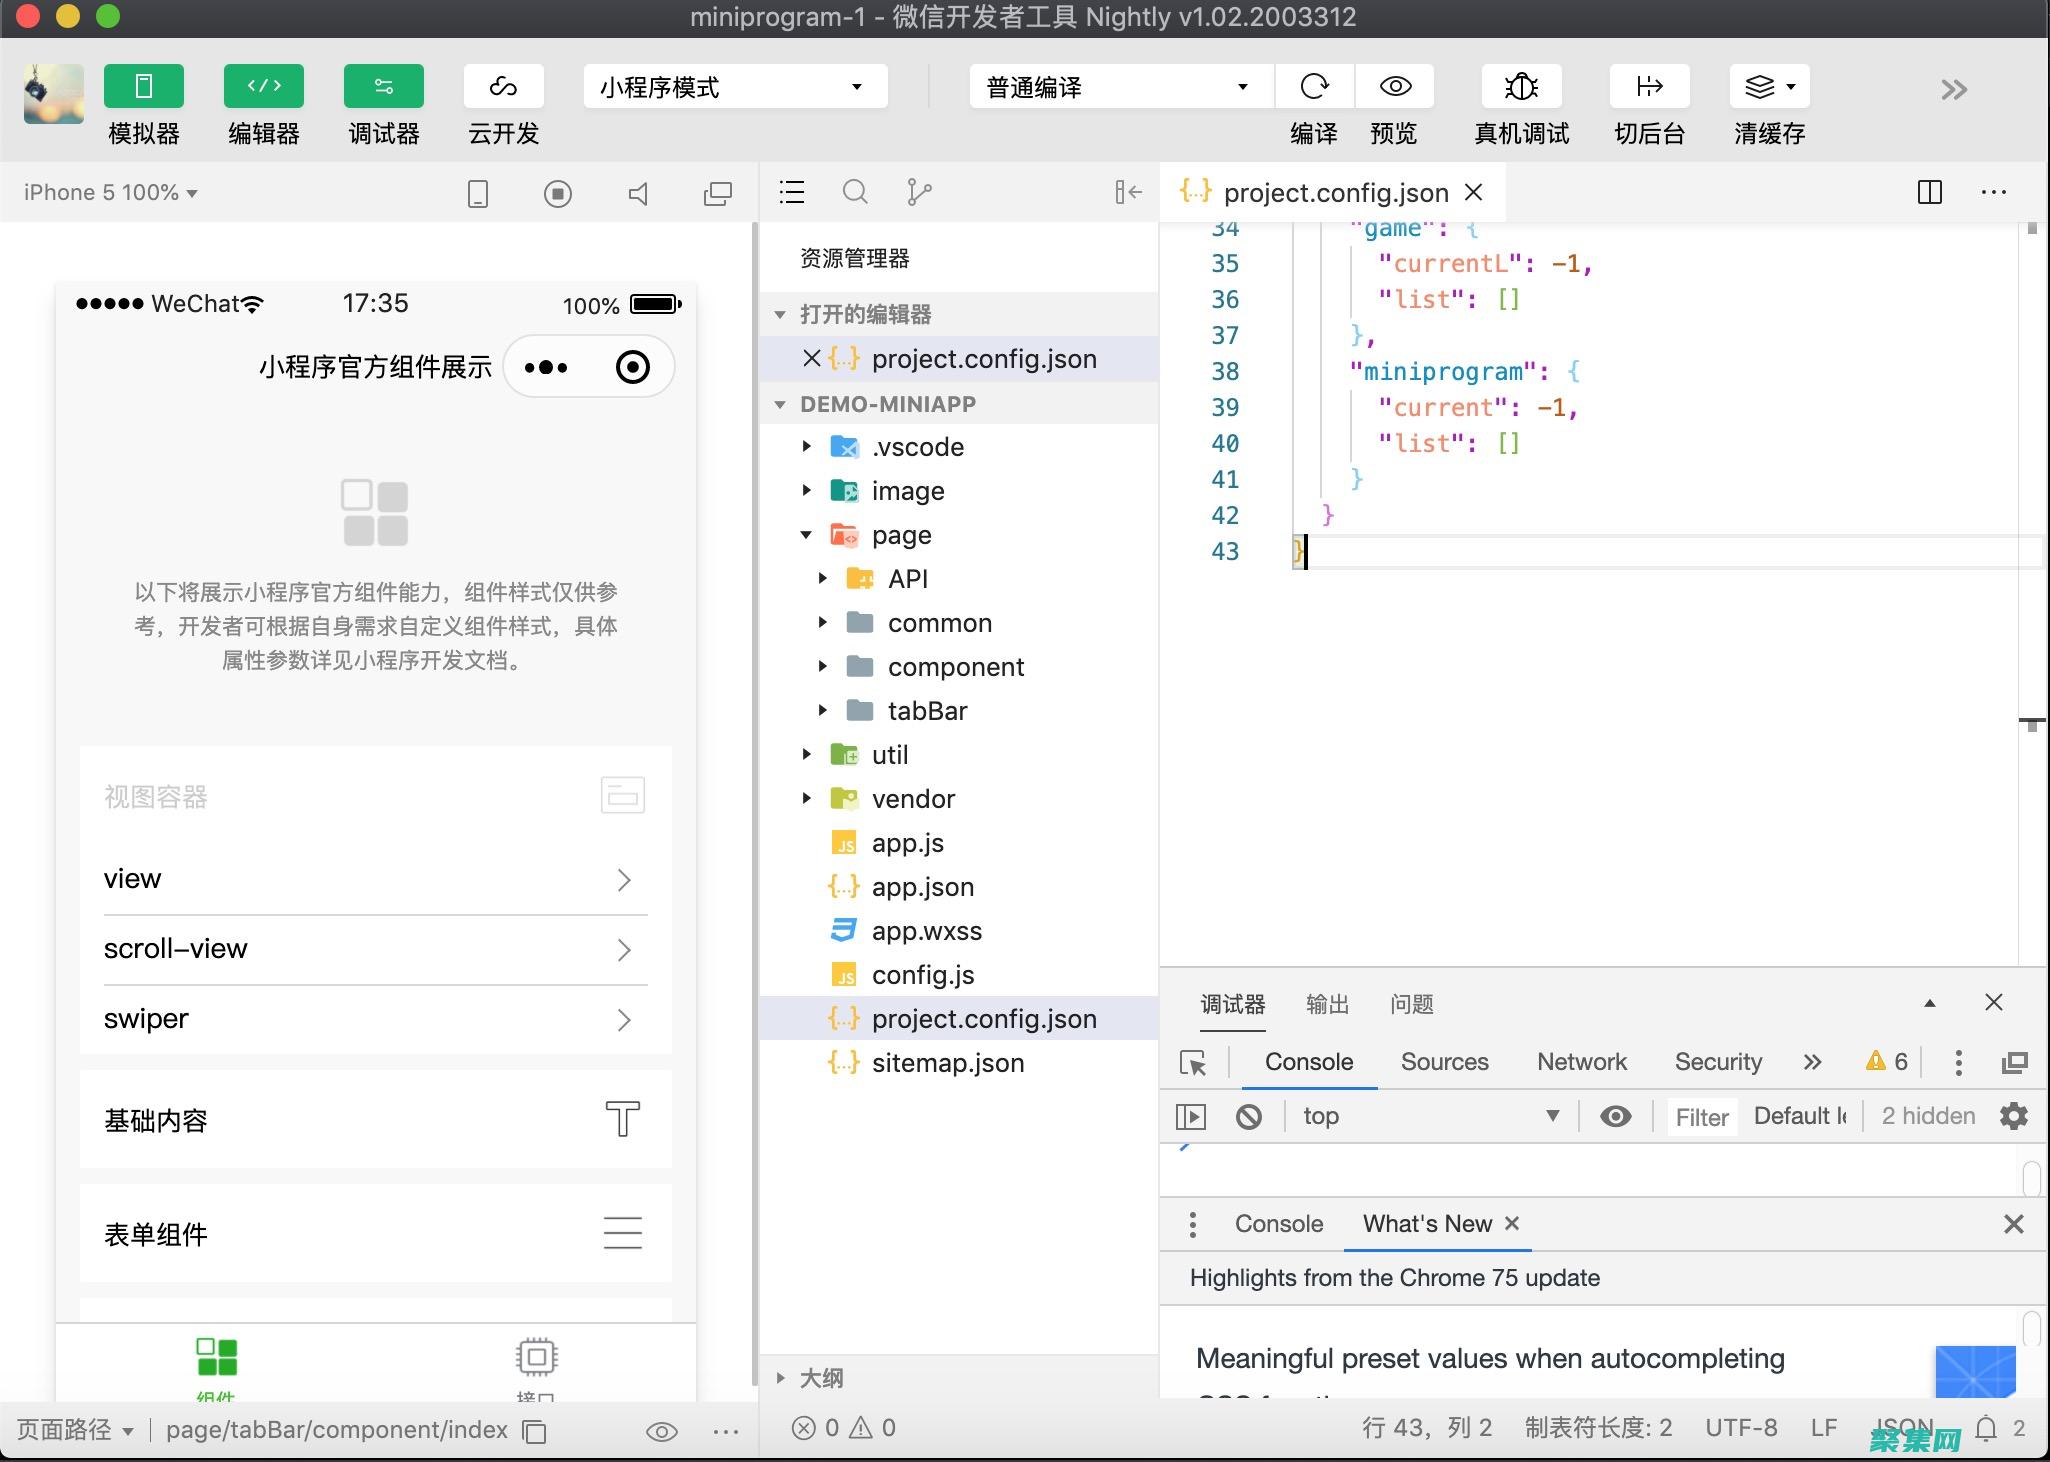
Task: Start 真机调试 remote debugging
Action: (1519, 86)
